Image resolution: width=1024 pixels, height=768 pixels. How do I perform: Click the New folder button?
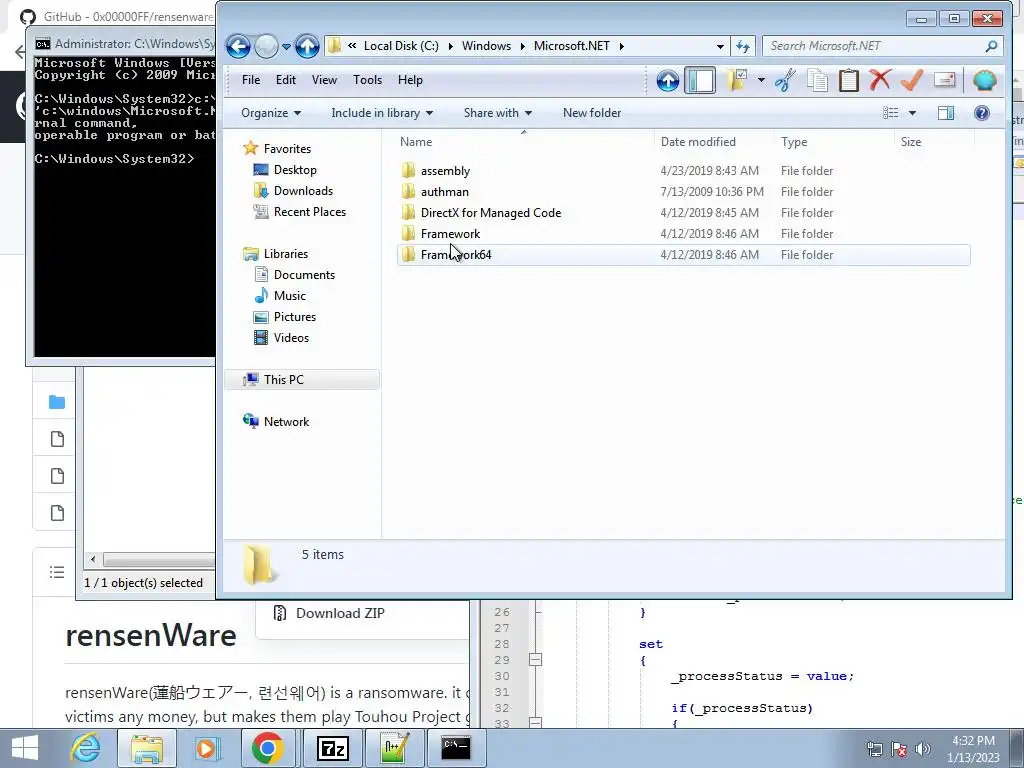(x=592, y=113)
